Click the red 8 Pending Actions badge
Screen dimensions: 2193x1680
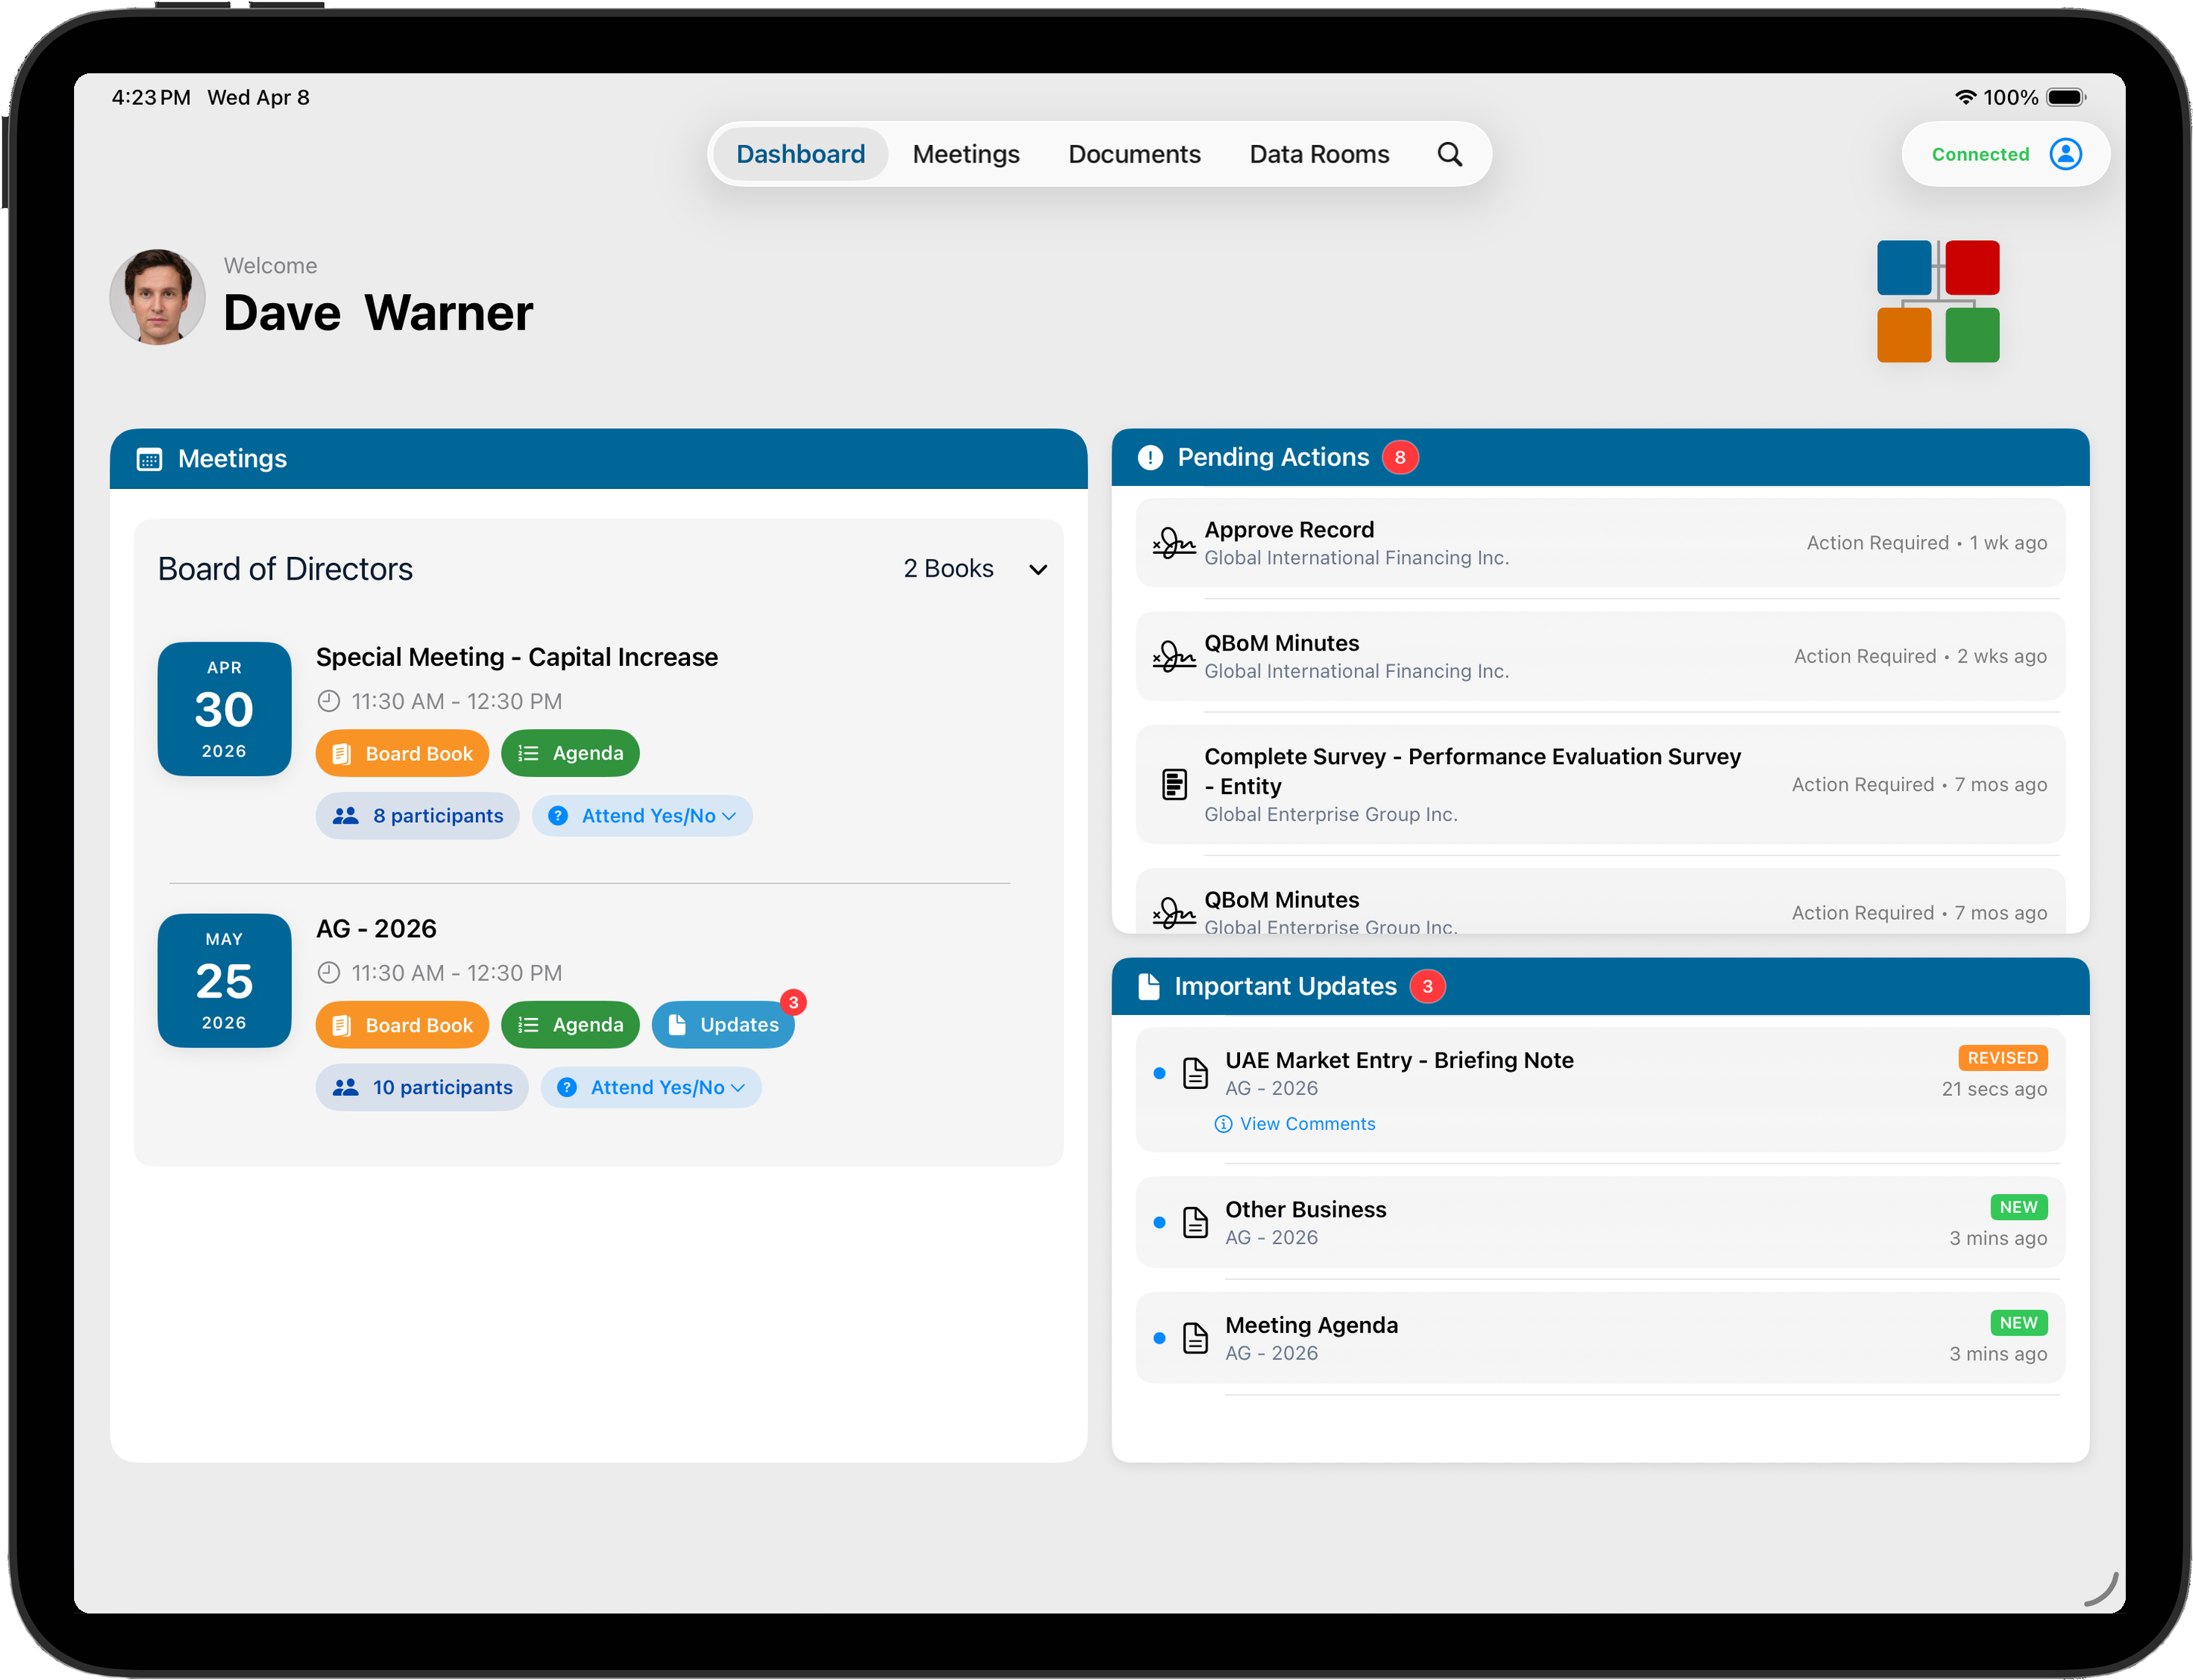[x=1400, y=457]
